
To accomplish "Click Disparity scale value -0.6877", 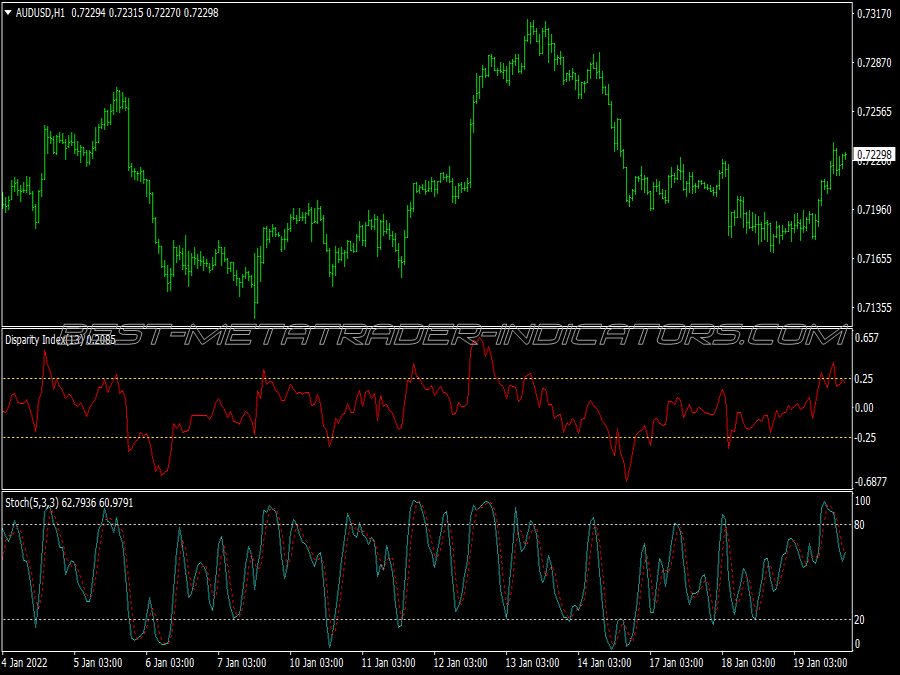I will 871,482.
